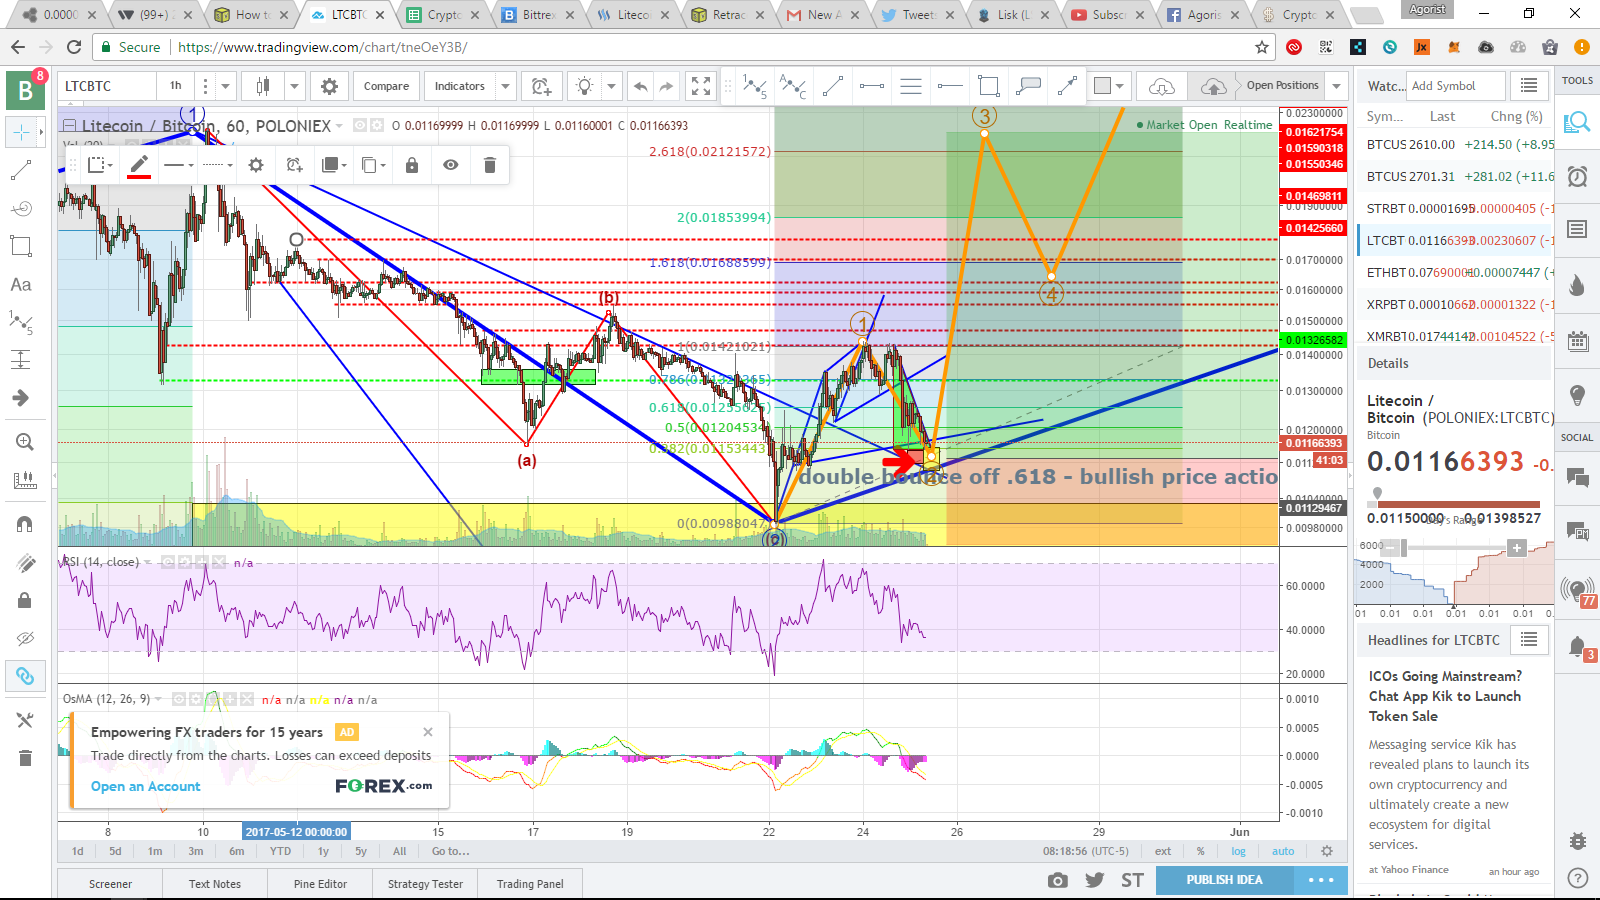Expand the Indicators templates dropdown arrow
This screenshot has width=1600, height=900.
pos(505,86)
